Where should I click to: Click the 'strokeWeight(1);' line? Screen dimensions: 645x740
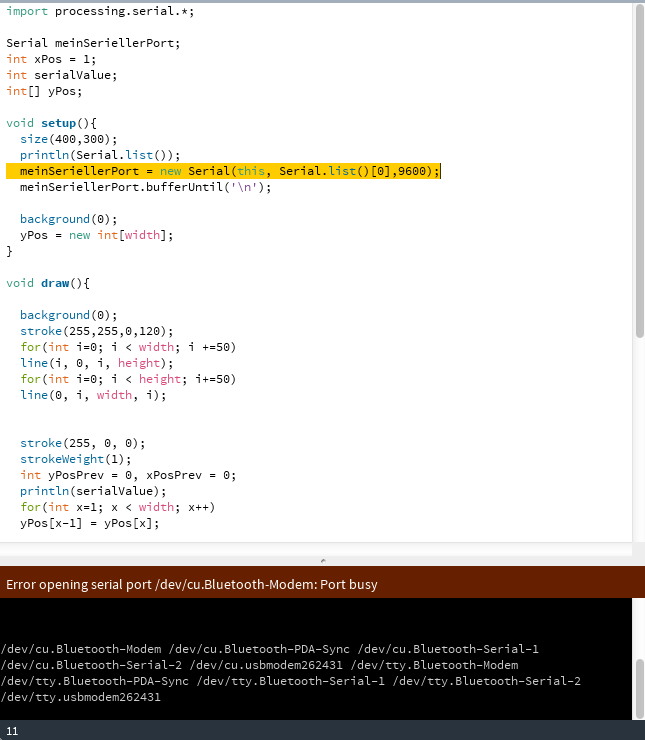pos(75,459)
